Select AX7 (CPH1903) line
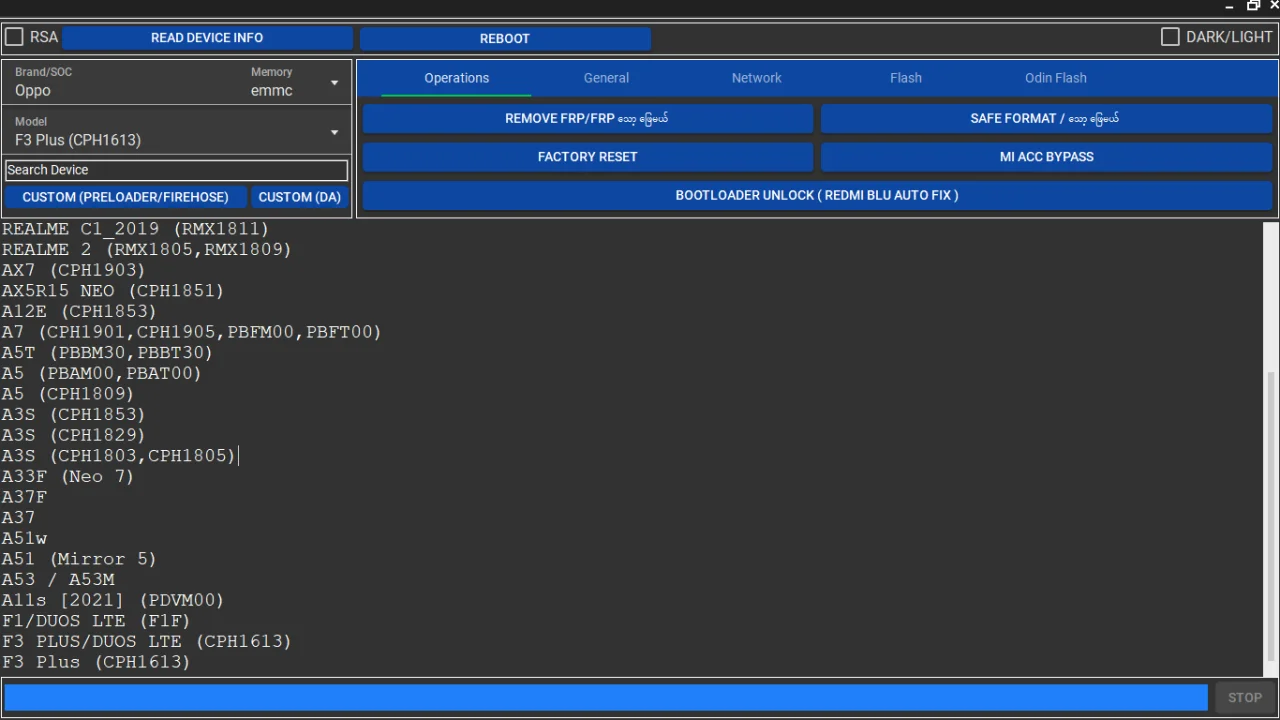Screen dimensions: 1280x720 (x=73, y=270)
